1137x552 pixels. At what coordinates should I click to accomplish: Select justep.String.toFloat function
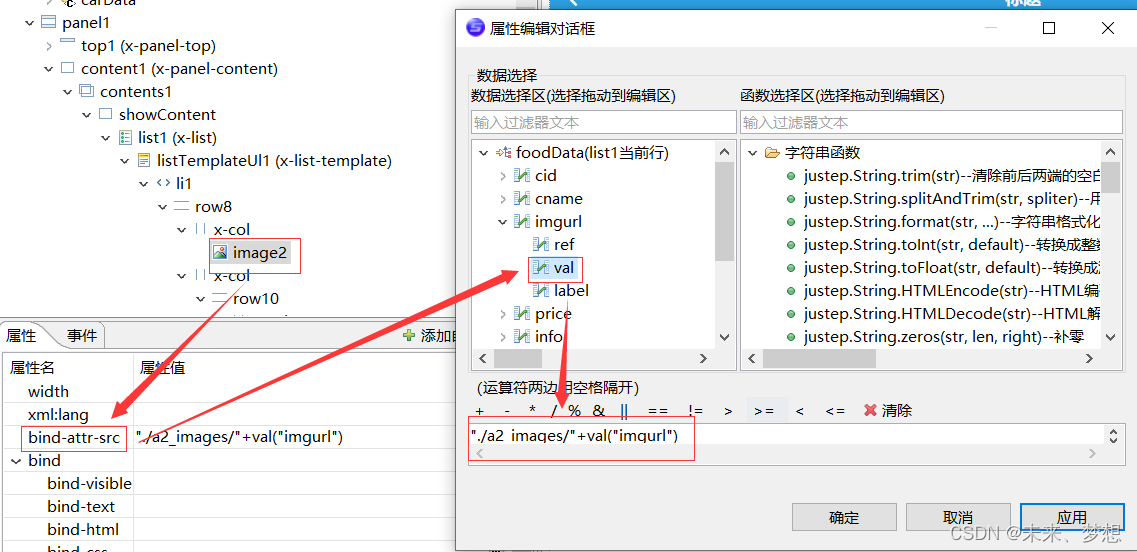(950, 268)
